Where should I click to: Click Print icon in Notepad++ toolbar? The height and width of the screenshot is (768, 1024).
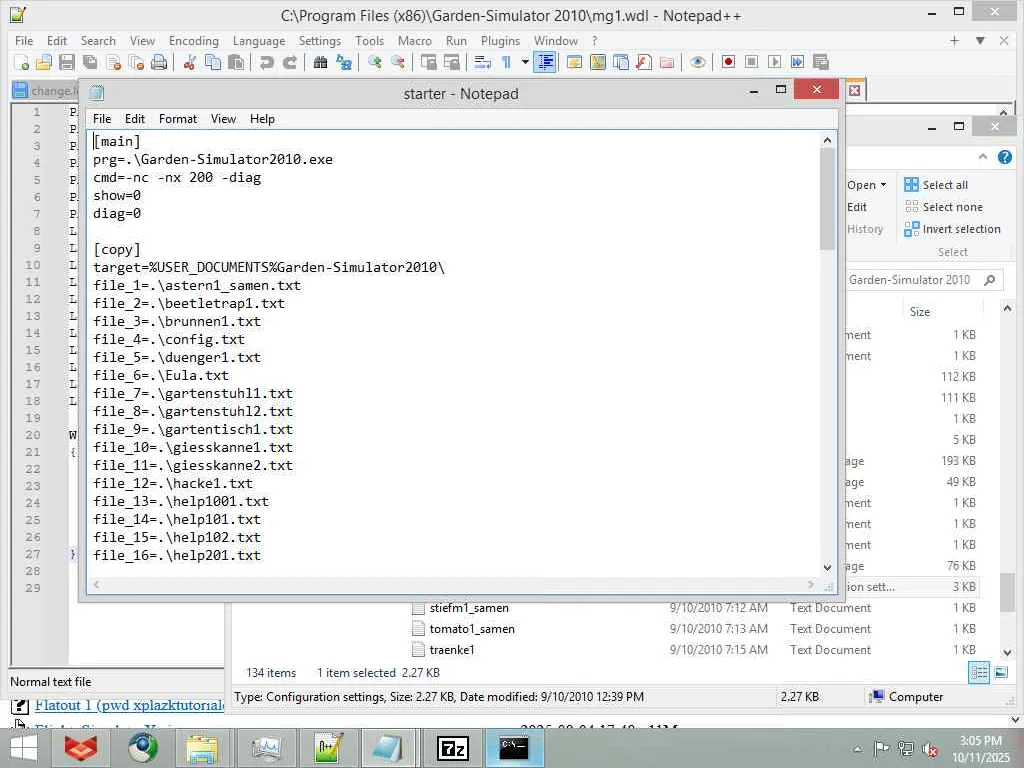tap(159, 62)
